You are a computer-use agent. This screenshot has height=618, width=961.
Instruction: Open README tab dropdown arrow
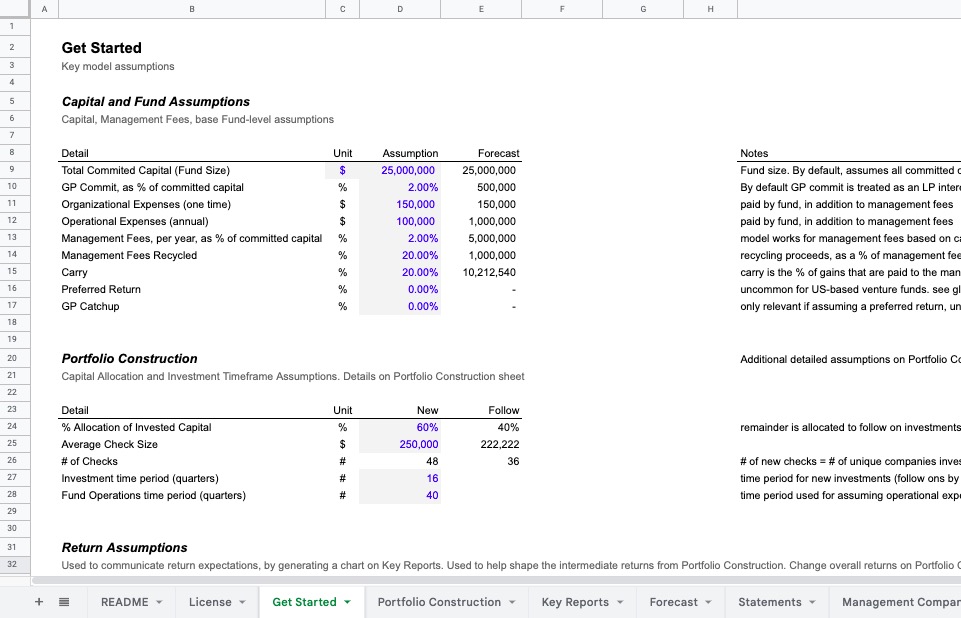(x=159, y=603)
